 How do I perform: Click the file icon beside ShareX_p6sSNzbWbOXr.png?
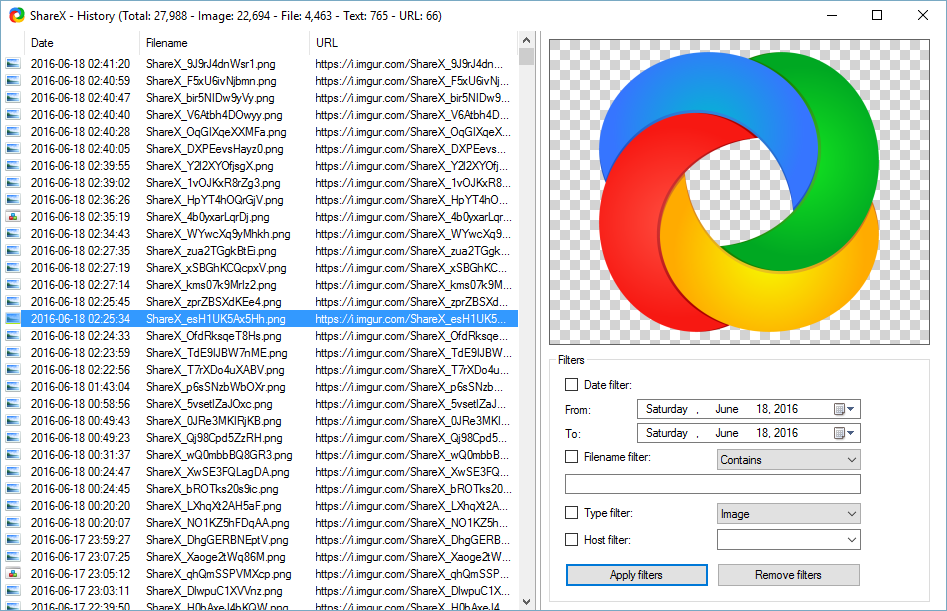tap(13, 386)
